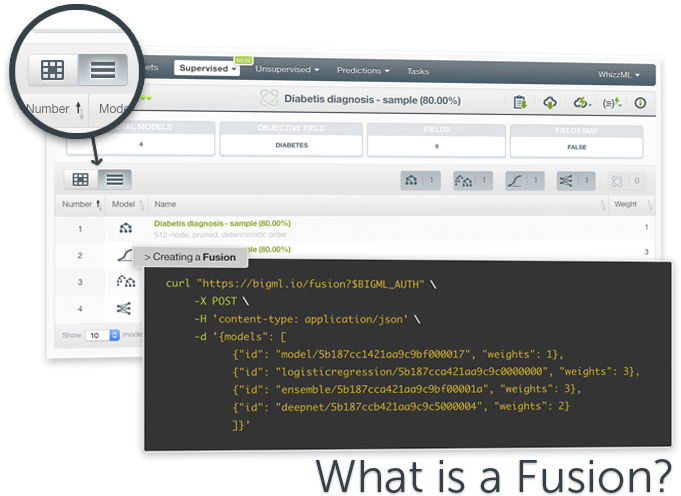
Task: Click magnified list view icon in circle
Action: click(x=102, y=69)
